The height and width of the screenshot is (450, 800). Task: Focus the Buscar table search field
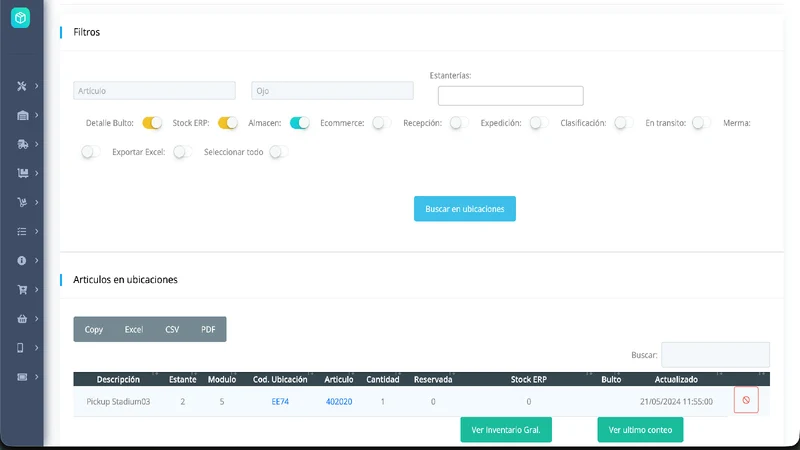[715, 355]
